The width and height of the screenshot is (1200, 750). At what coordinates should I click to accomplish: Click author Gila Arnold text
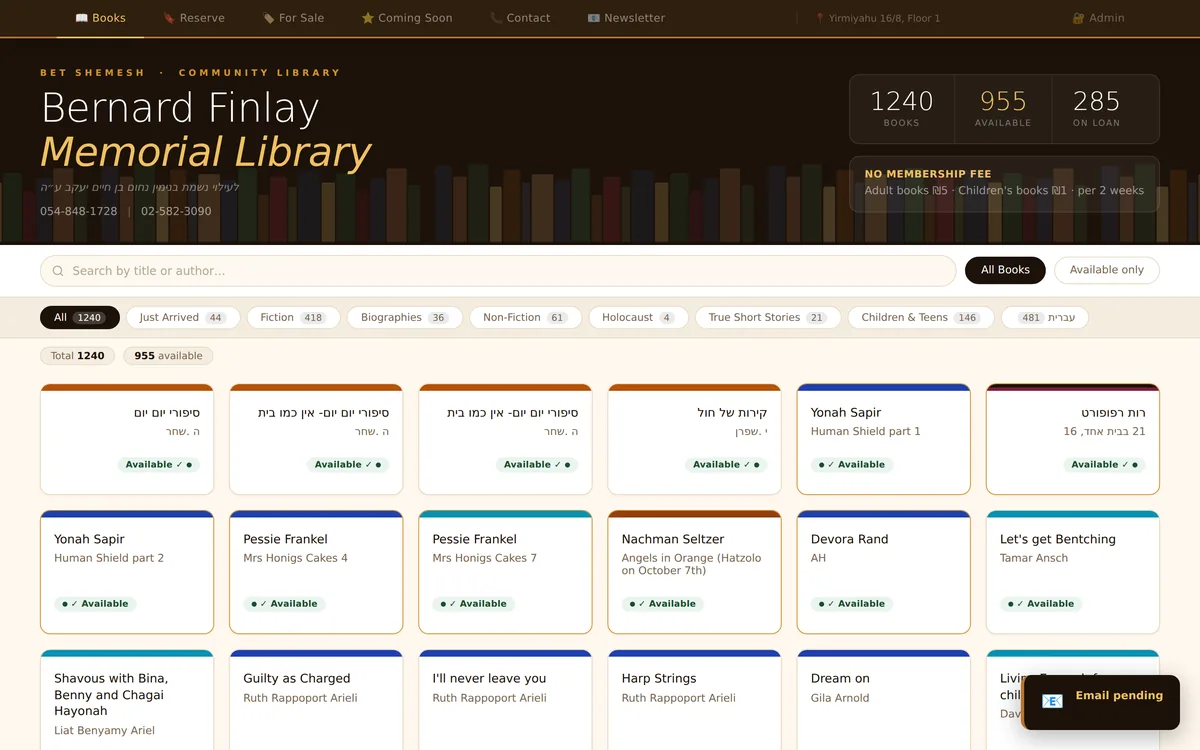[840, 698]
